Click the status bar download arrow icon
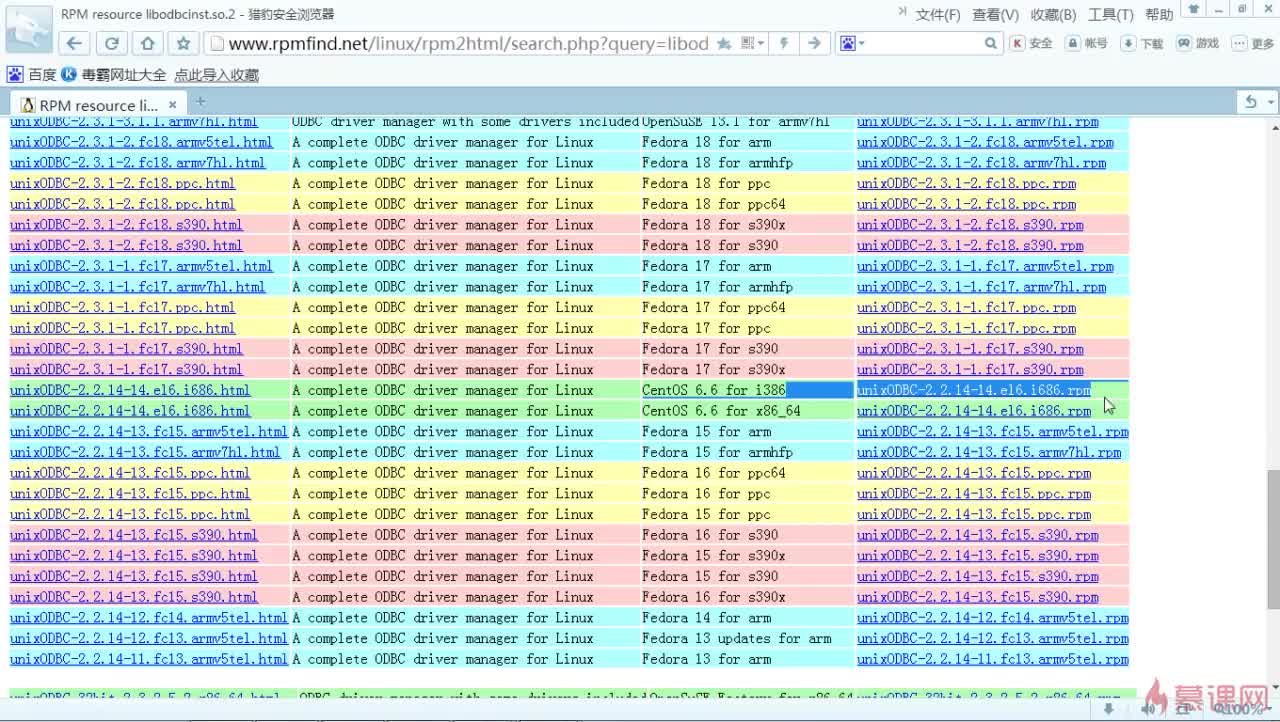1280x722 pixels. [x=1109, y=709]
